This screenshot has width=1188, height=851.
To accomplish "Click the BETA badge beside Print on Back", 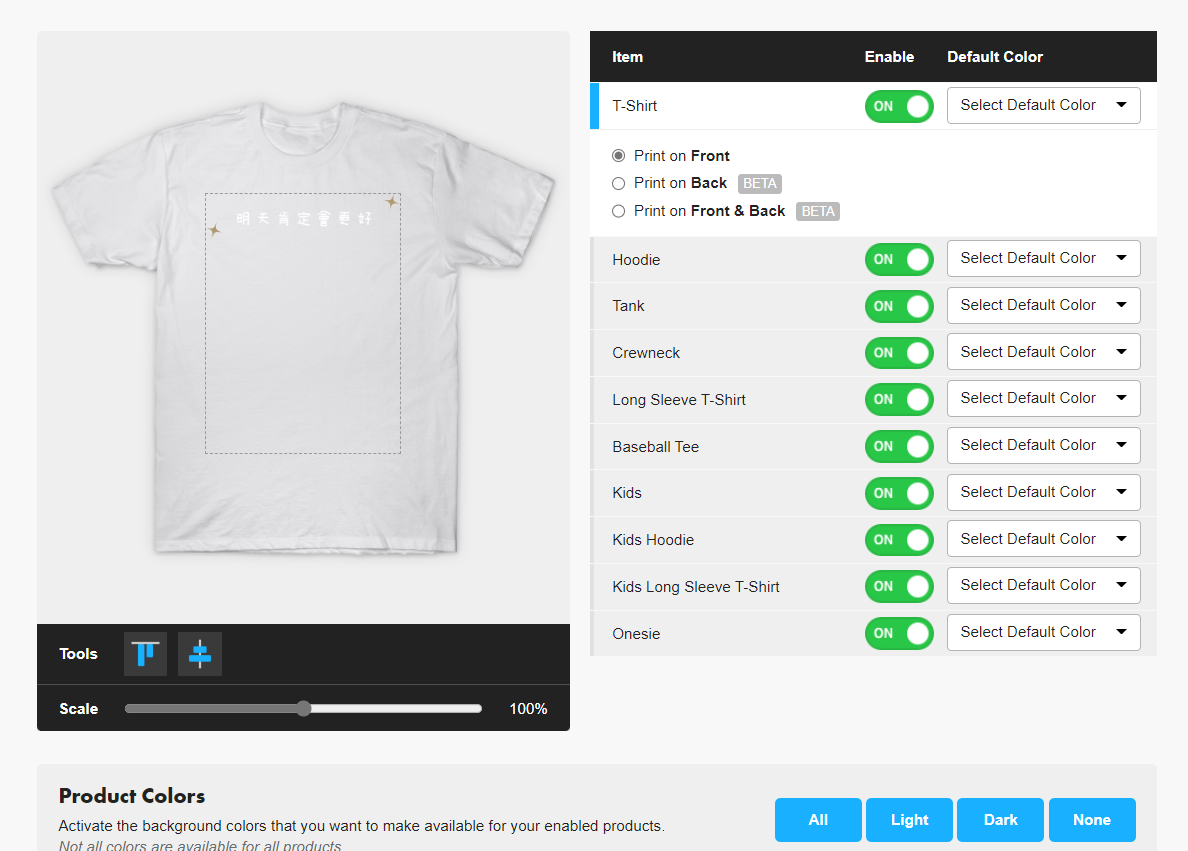I will pos(760,183).
